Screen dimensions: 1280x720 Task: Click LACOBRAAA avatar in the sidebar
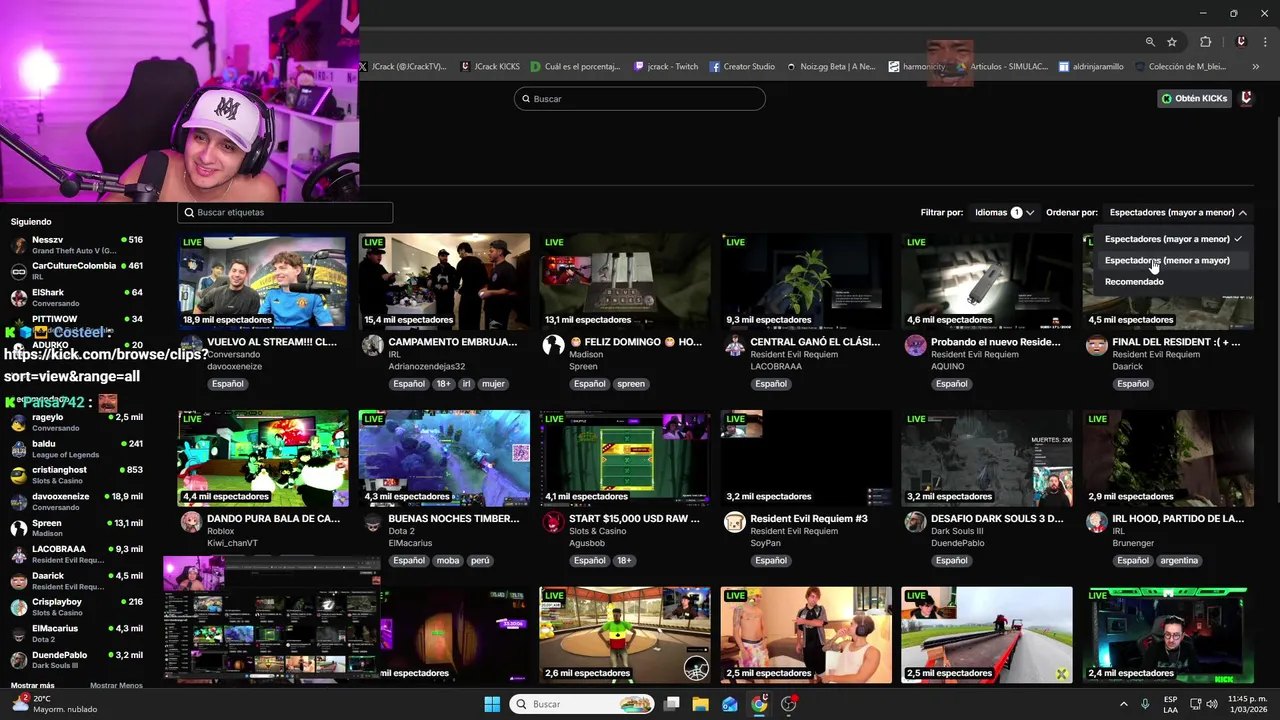pyautogui.click(x=19, y=554)
